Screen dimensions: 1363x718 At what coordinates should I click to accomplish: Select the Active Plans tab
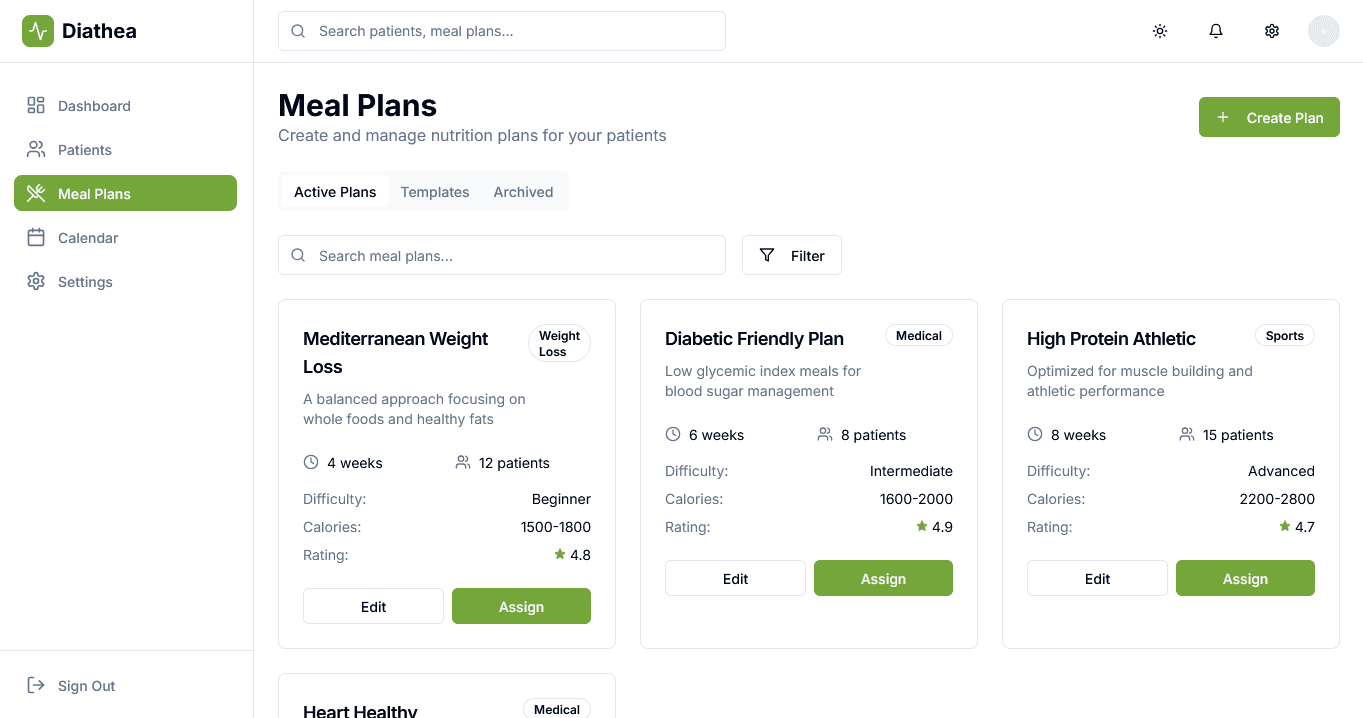pos(335,191)
